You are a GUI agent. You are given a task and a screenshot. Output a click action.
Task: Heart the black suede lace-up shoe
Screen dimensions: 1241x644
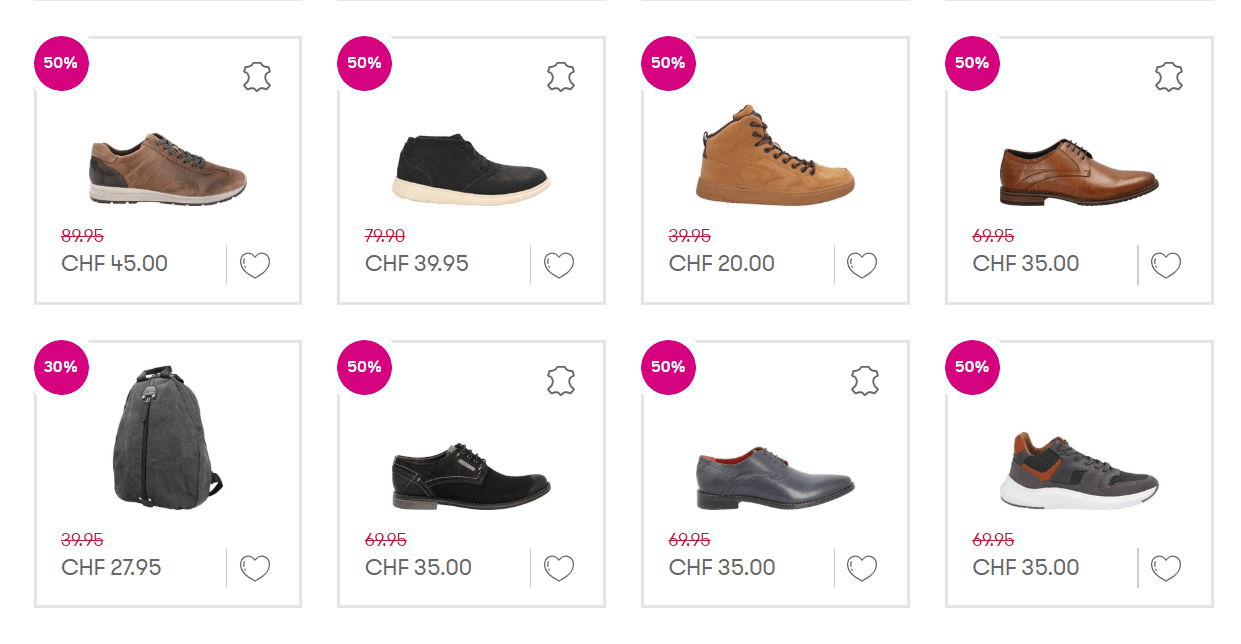coord(559,569)
